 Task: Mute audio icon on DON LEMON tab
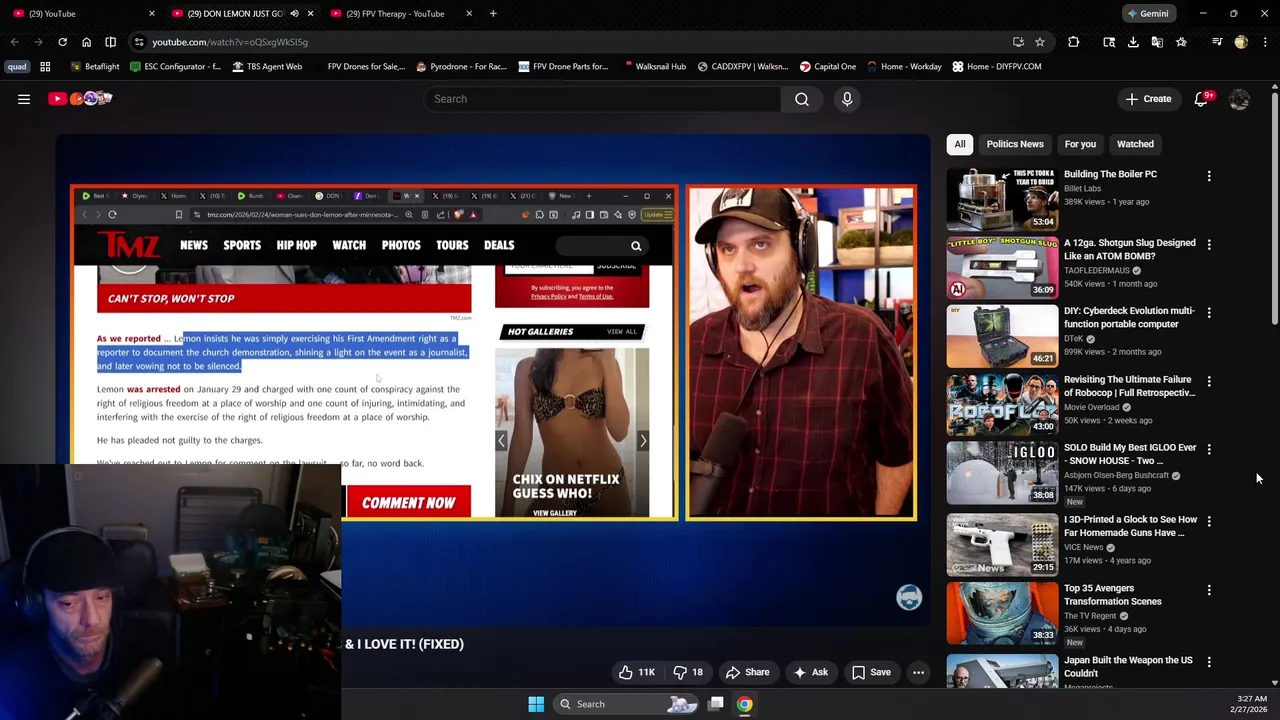tap(294, 13)
